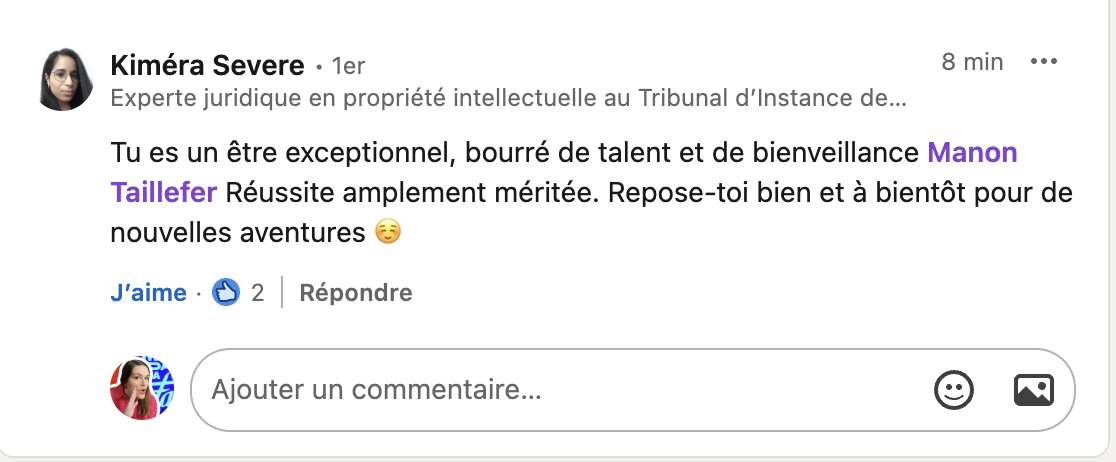Image resolution: width=1116 pixels, height=462 pixels.
Task: Click the Experte juridique headline text
Action: (508, 98)
